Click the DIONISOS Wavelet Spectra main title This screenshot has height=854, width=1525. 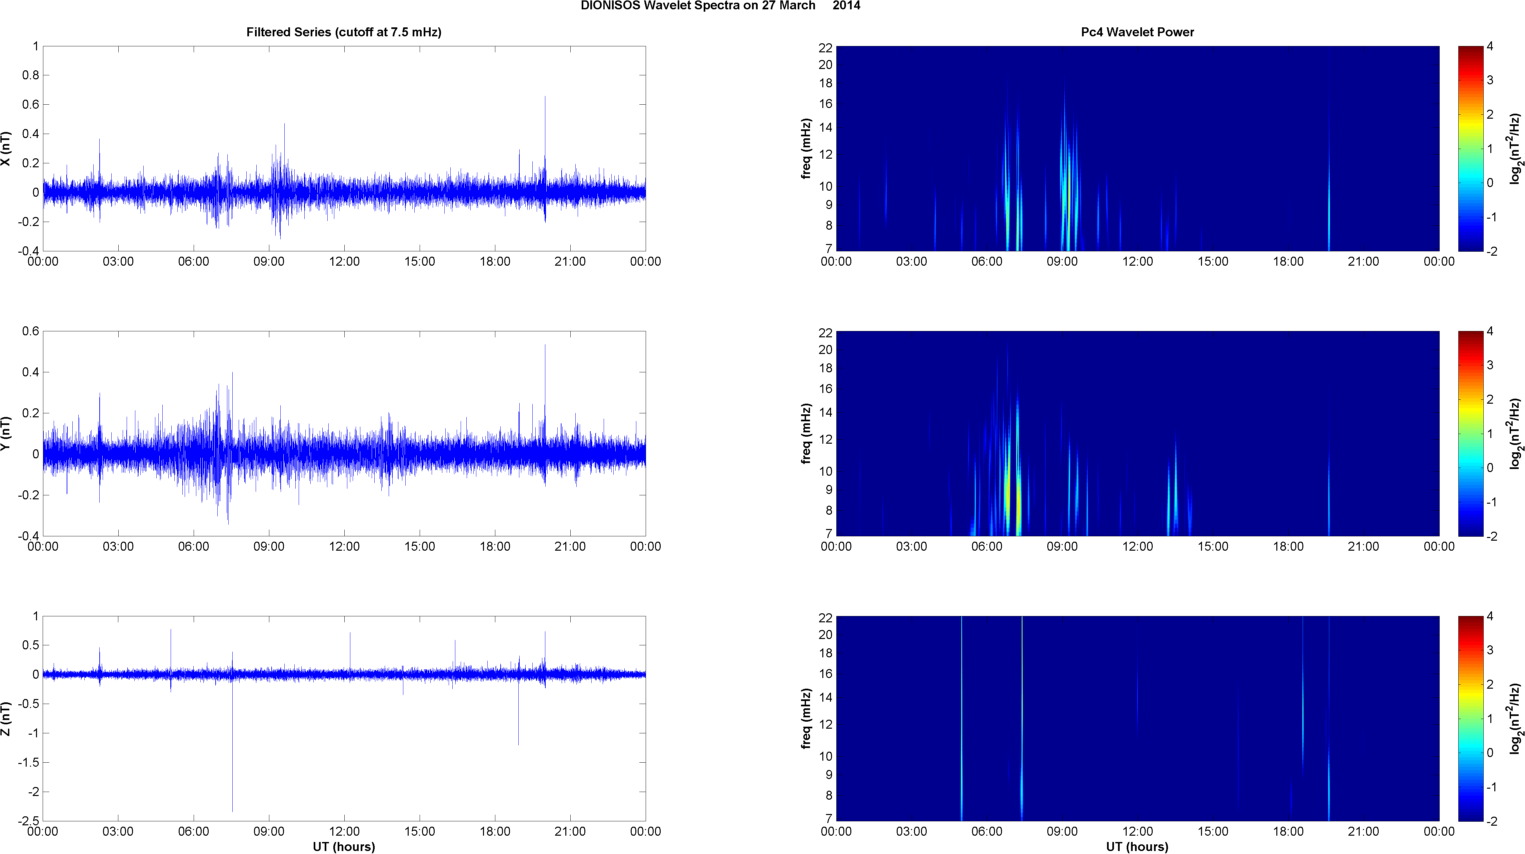(x=720, y=6)
